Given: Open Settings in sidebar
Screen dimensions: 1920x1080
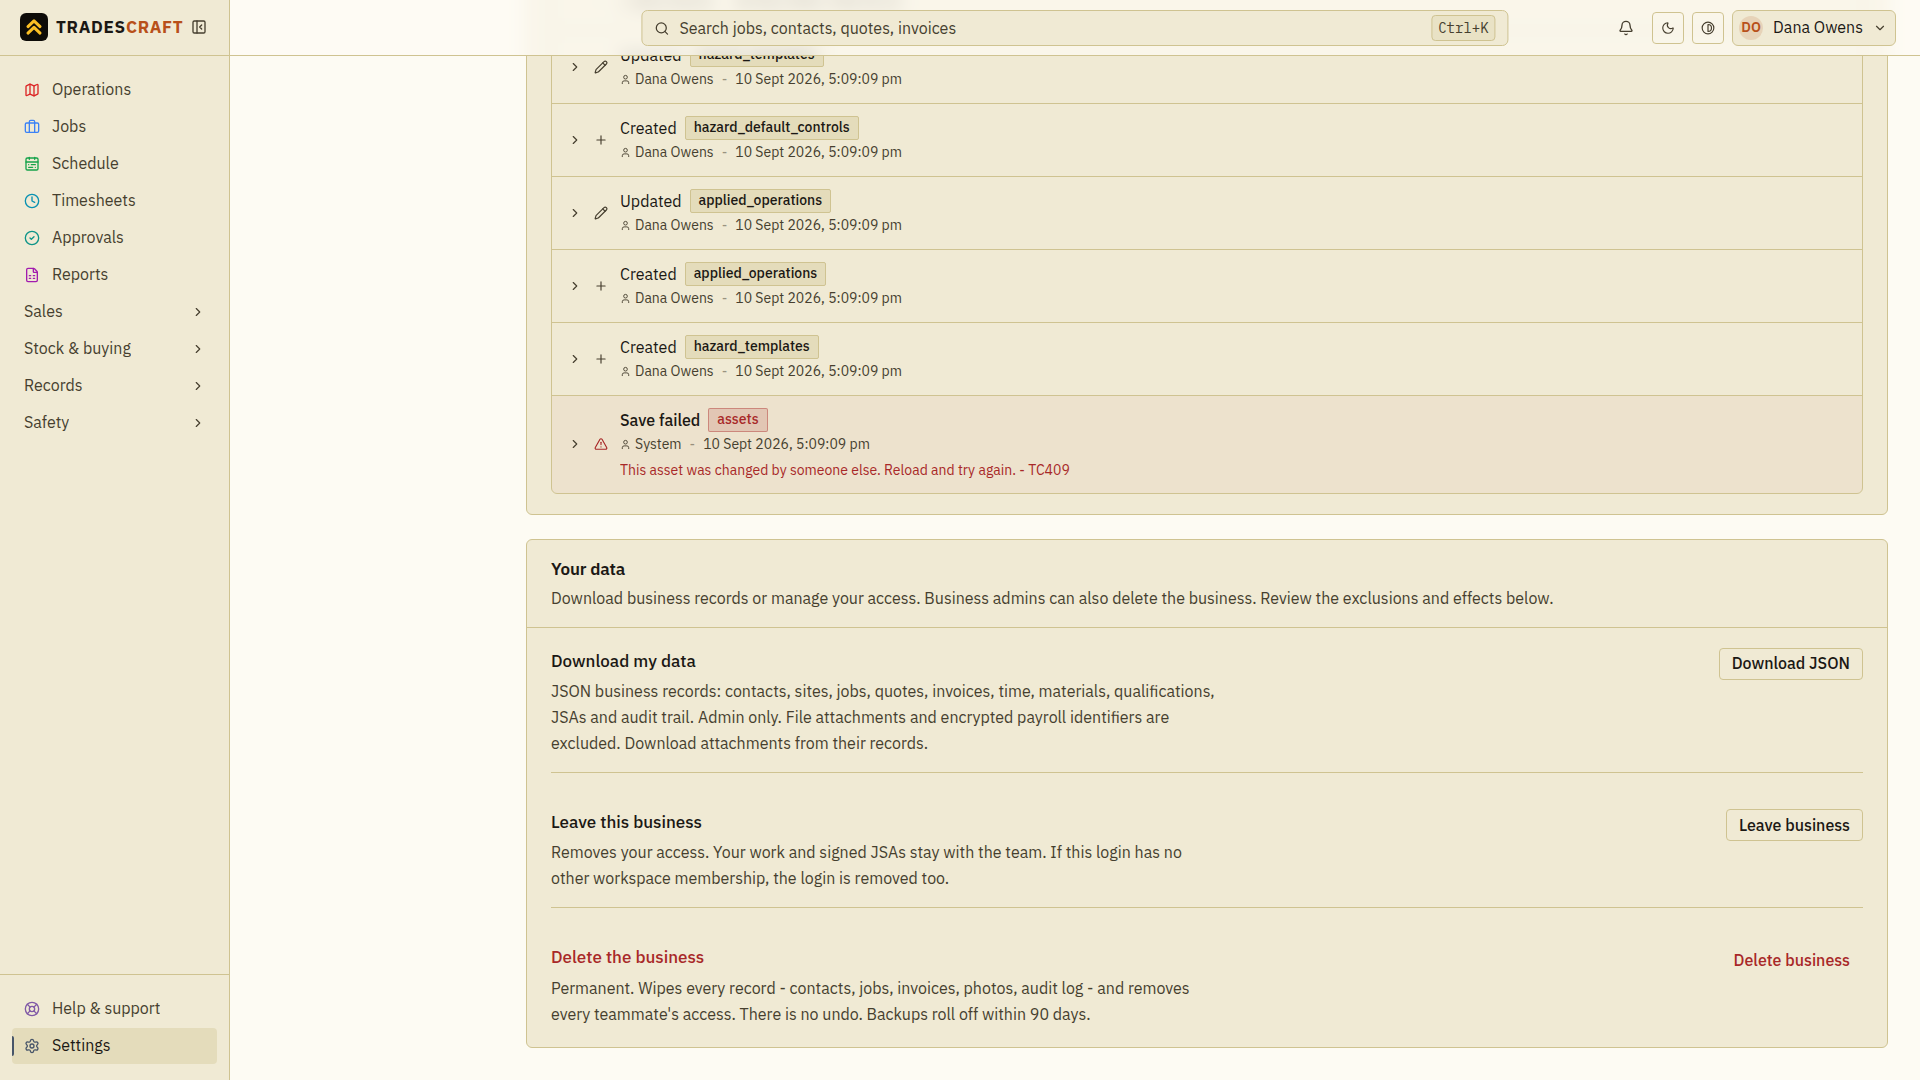Looking at the screenshot, I should (114, 1045).
